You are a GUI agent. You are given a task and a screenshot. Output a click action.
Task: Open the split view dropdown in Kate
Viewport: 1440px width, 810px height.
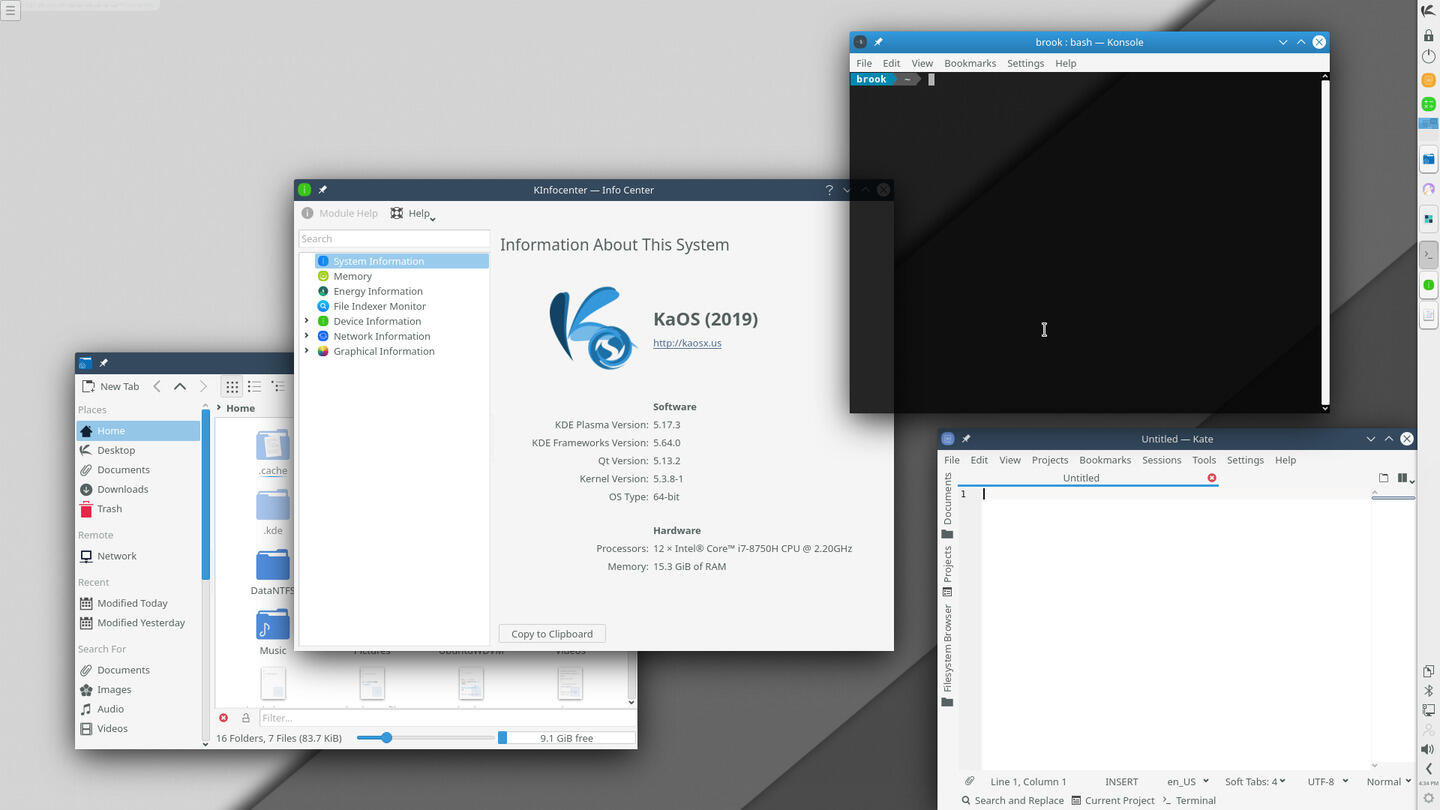1405,478
